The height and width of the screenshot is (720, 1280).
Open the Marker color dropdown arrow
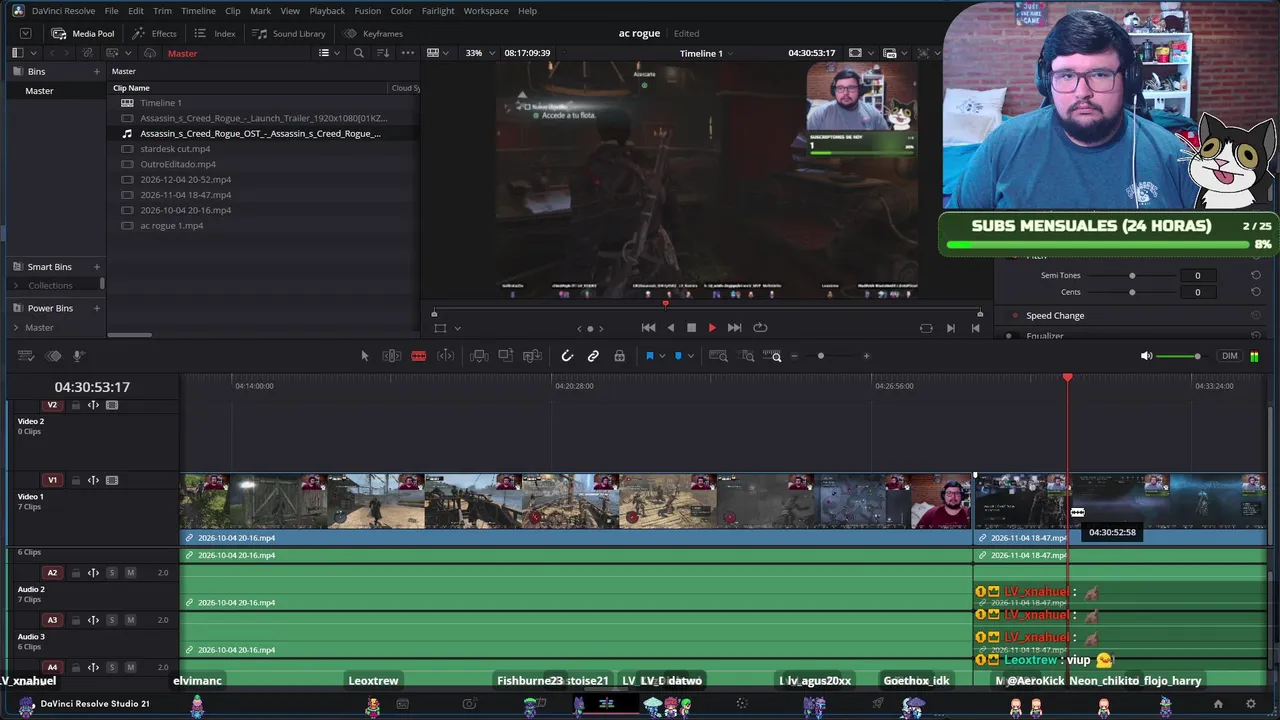click(691, 356)
